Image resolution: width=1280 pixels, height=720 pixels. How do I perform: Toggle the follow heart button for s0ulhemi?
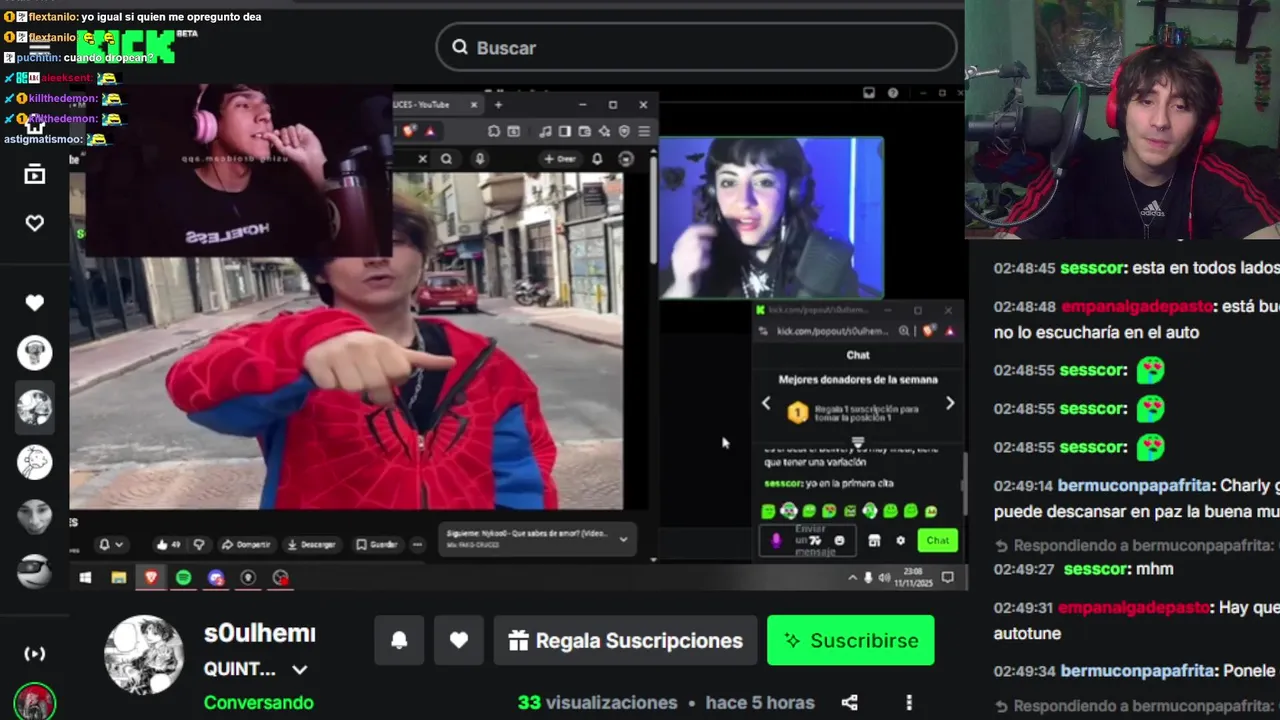459,640
